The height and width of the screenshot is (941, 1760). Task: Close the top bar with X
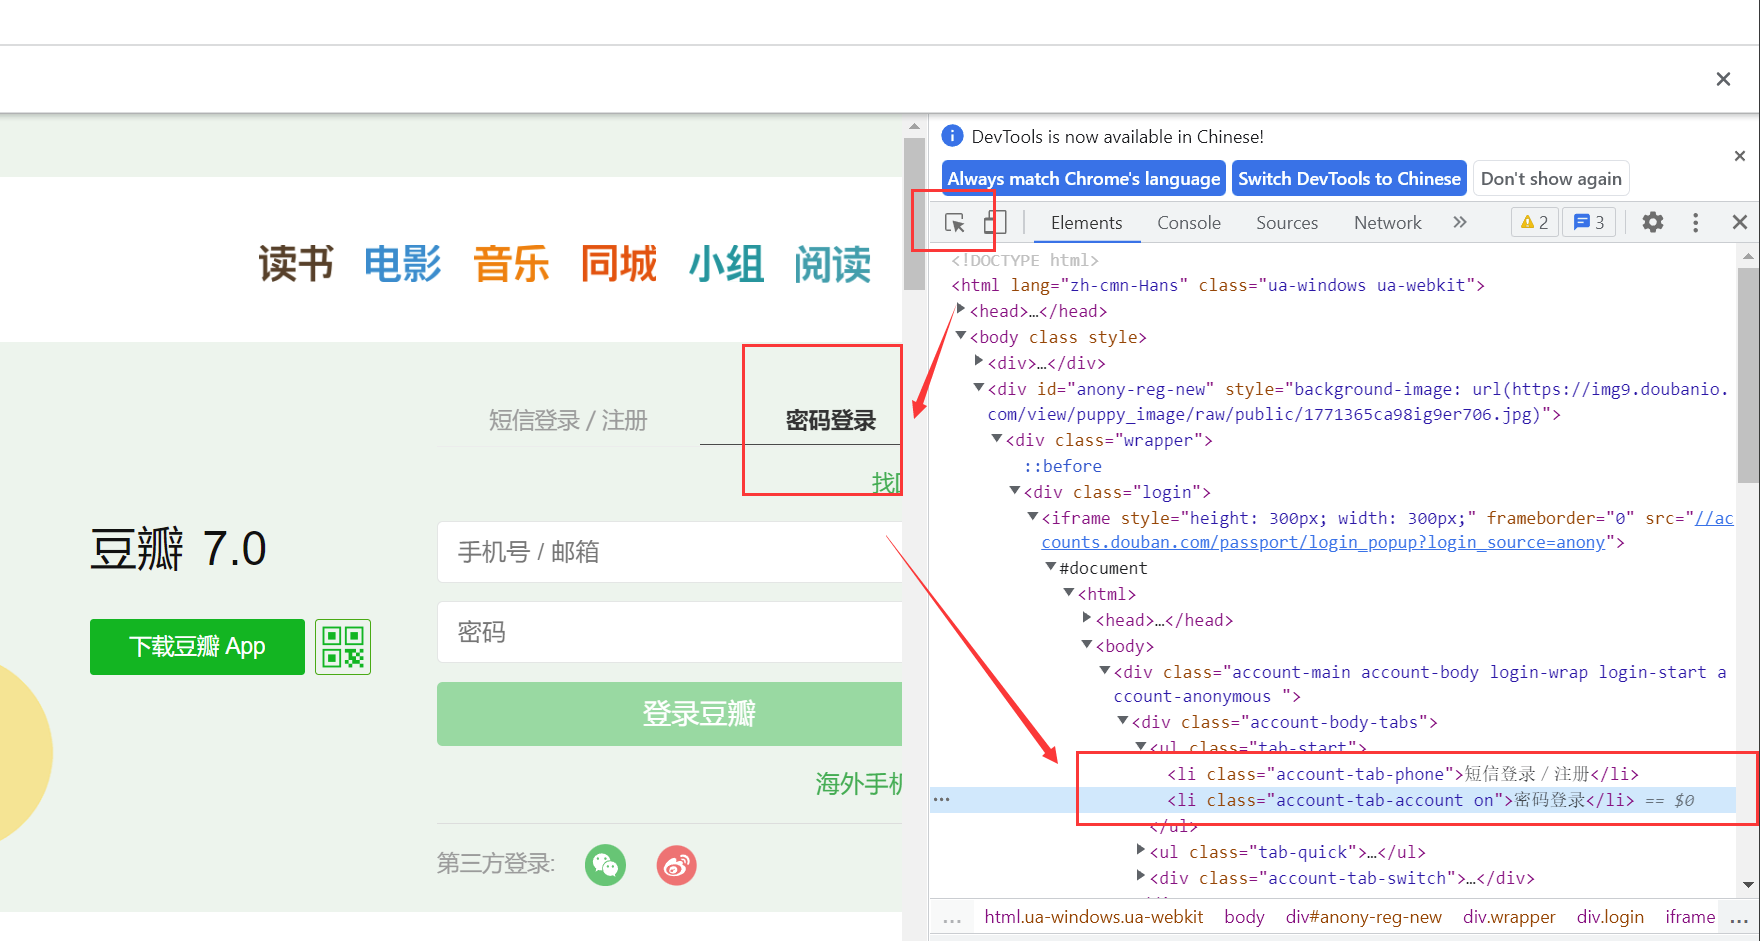[1723, 79]
